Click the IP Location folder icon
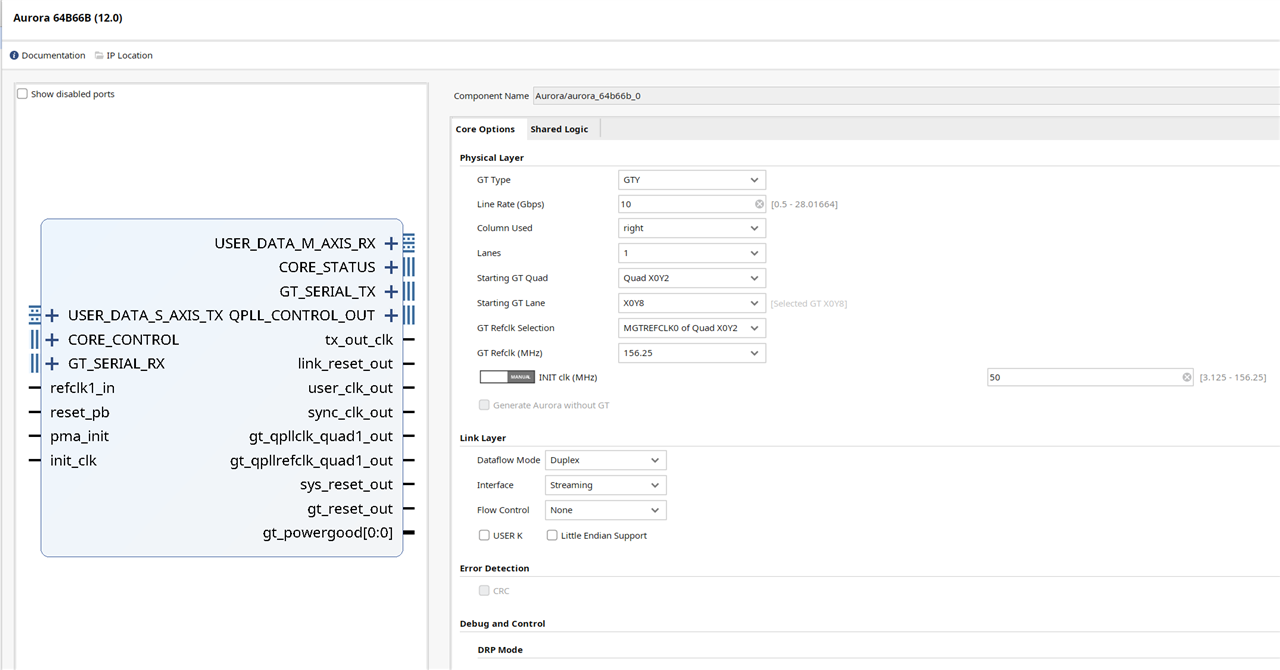 (x=99, y=55)
